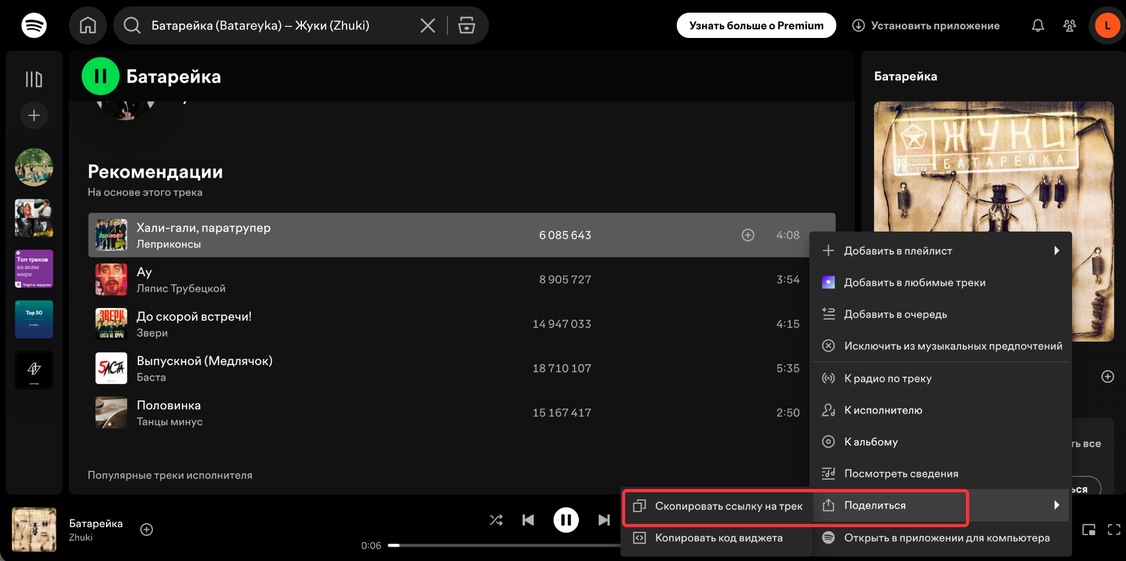1126x561 pixels.
Task: Open artist Леприконсы link
Action: [169, 244]
